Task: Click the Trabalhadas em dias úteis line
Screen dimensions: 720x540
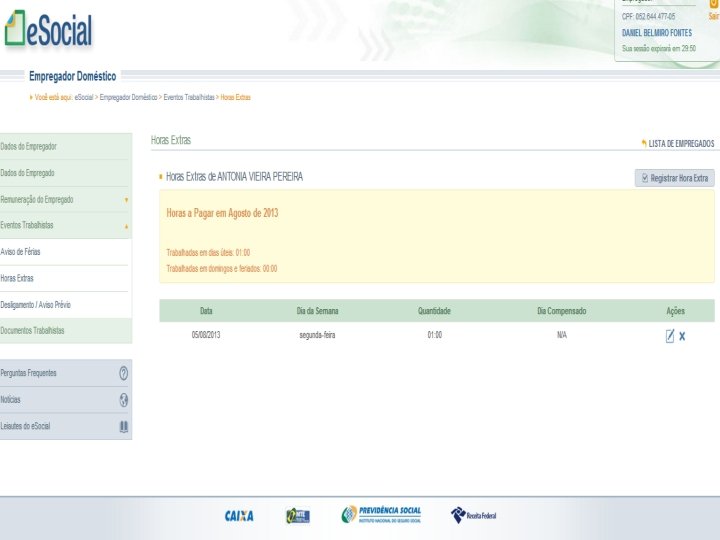Action: point(208,253)
